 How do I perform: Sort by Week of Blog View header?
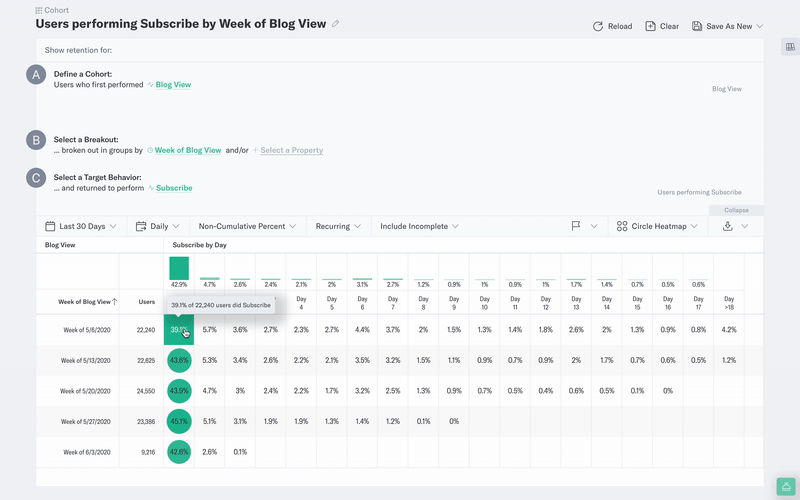coord(87,302)
